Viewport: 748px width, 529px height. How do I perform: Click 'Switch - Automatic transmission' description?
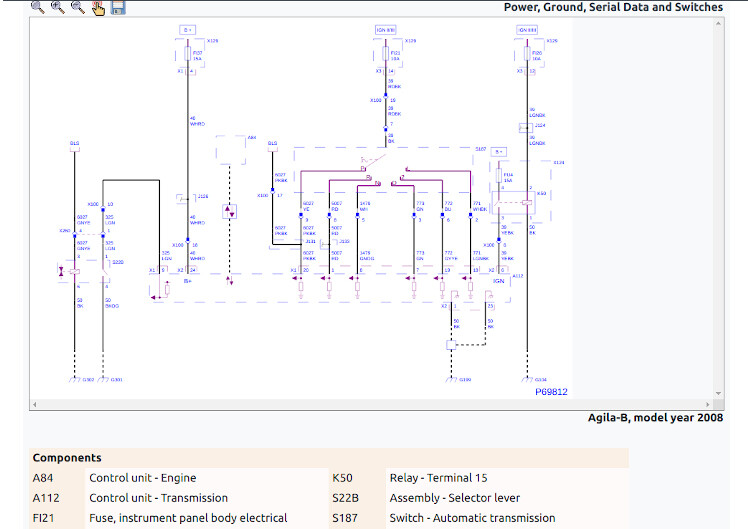pos(472,518)
